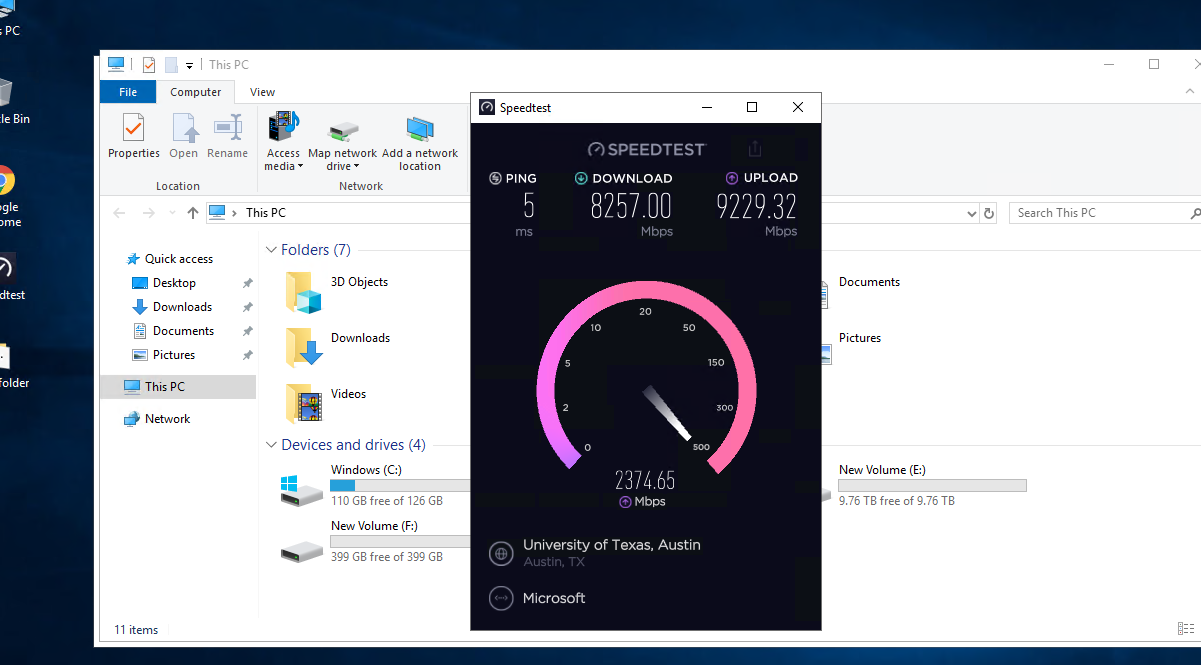Click the globe server icon
This screenshot has height=665, width=1201.
tap(501, 553)
